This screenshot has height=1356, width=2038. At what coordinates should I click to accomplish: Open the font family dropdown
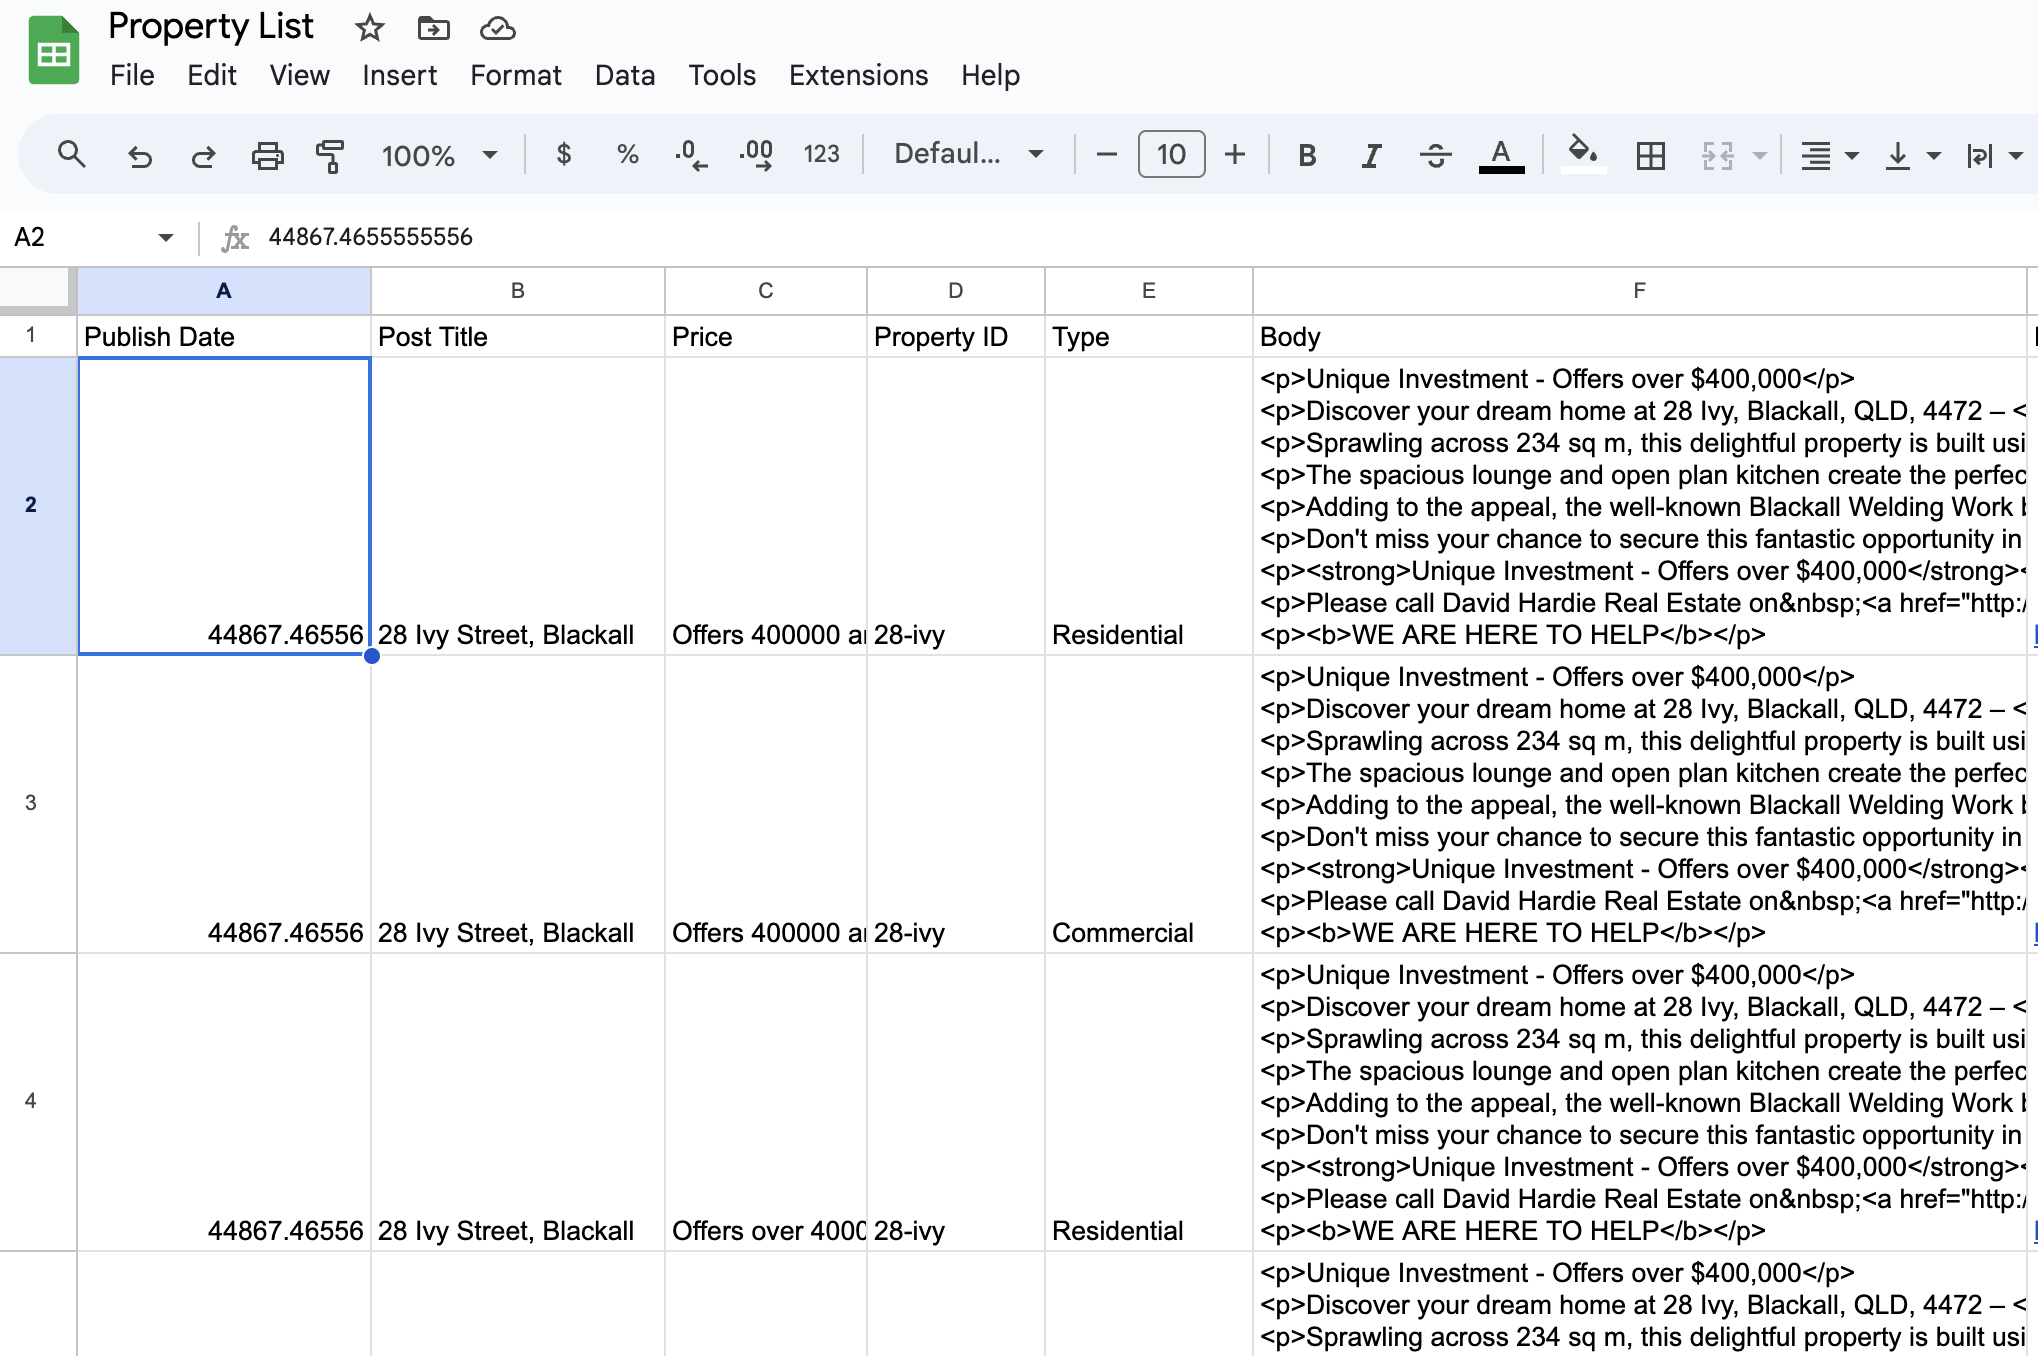(968, 154)
